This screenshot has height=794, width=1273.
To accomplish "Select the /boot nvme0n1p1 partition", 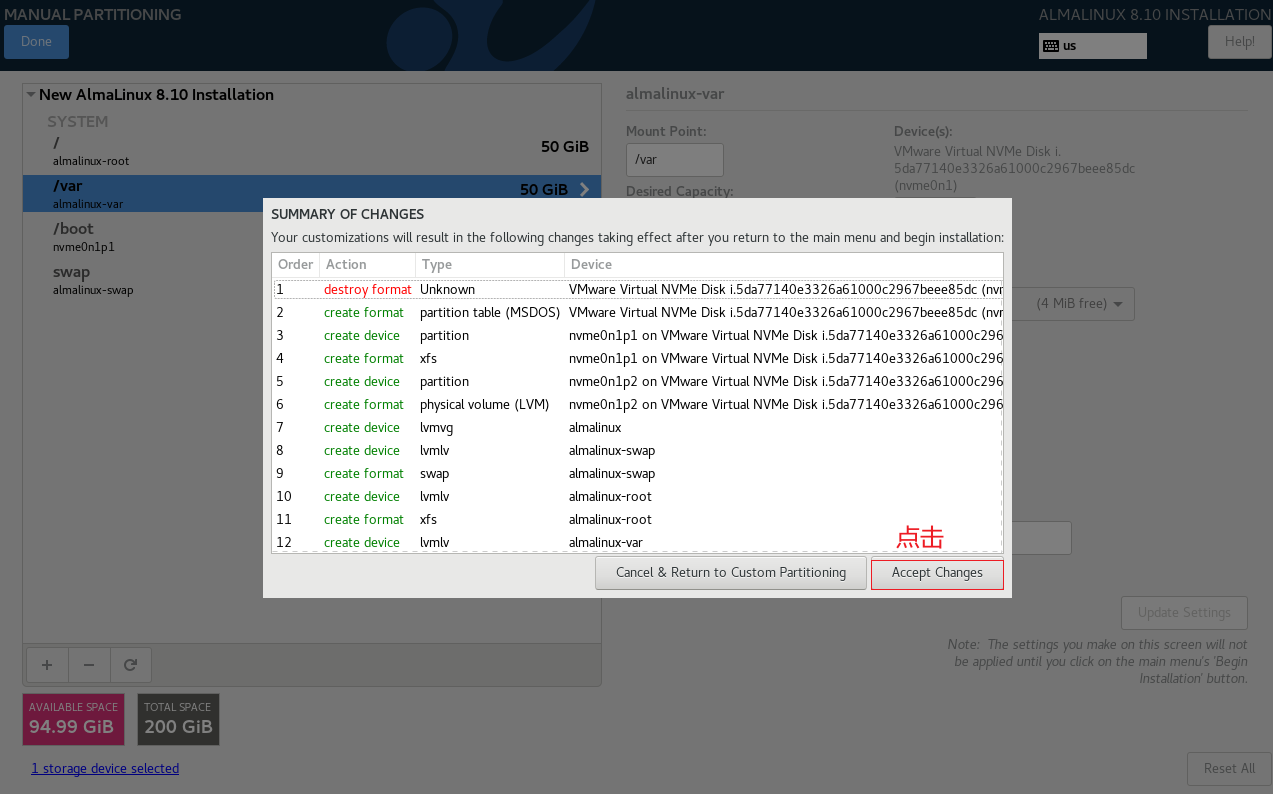I will coord(312,236).
